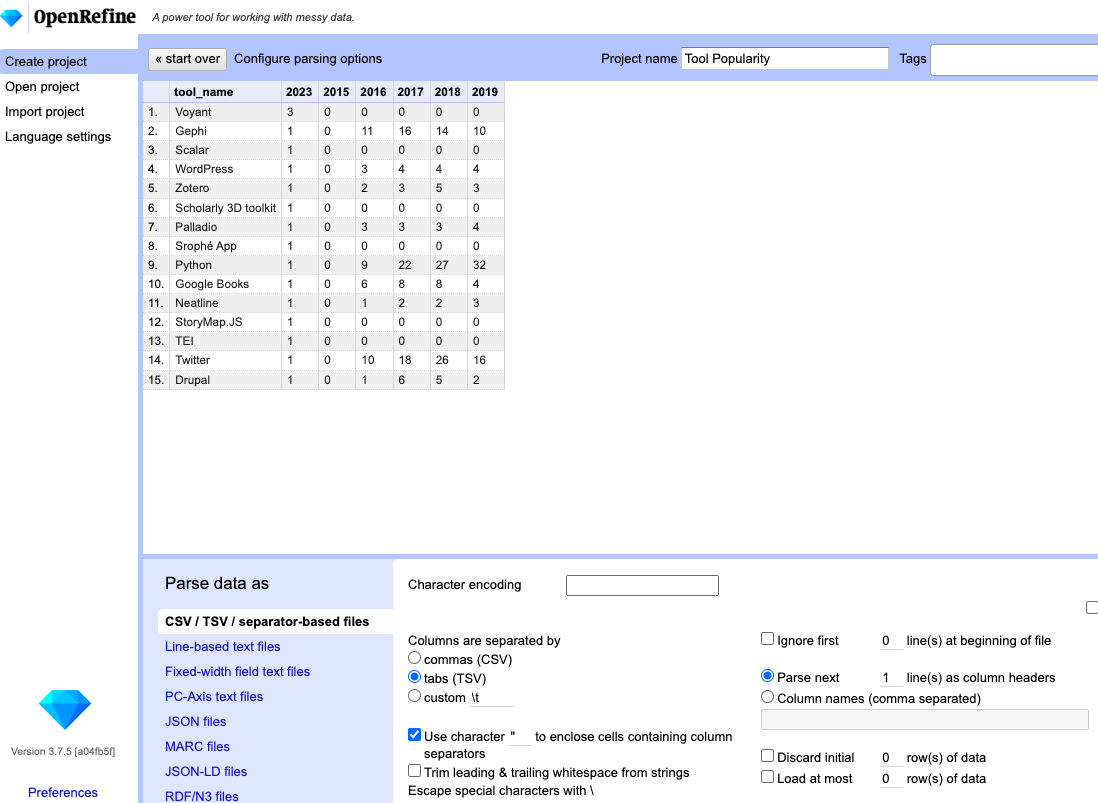Choose JSON files parser
The width and height of the screenshot is (1098, 803).
195,722
